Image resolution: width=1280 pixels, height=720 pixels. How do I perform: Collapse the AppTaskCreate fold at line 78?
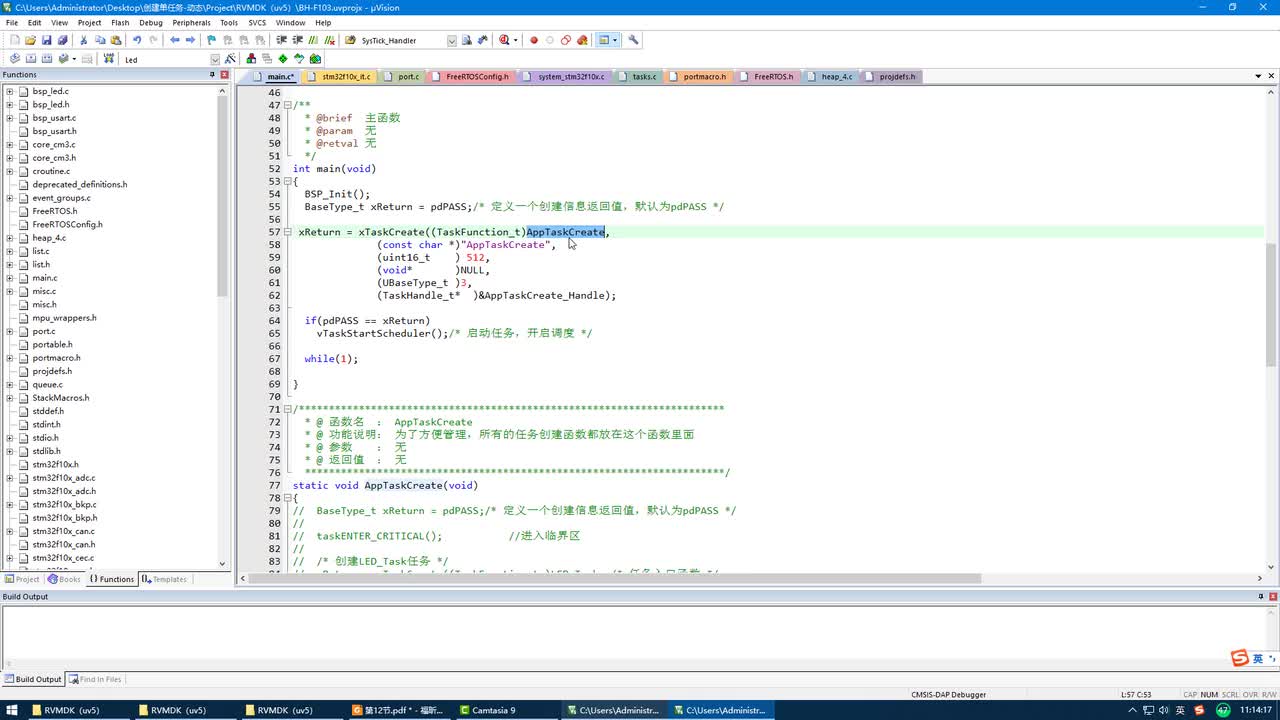(x=288, y=498)
